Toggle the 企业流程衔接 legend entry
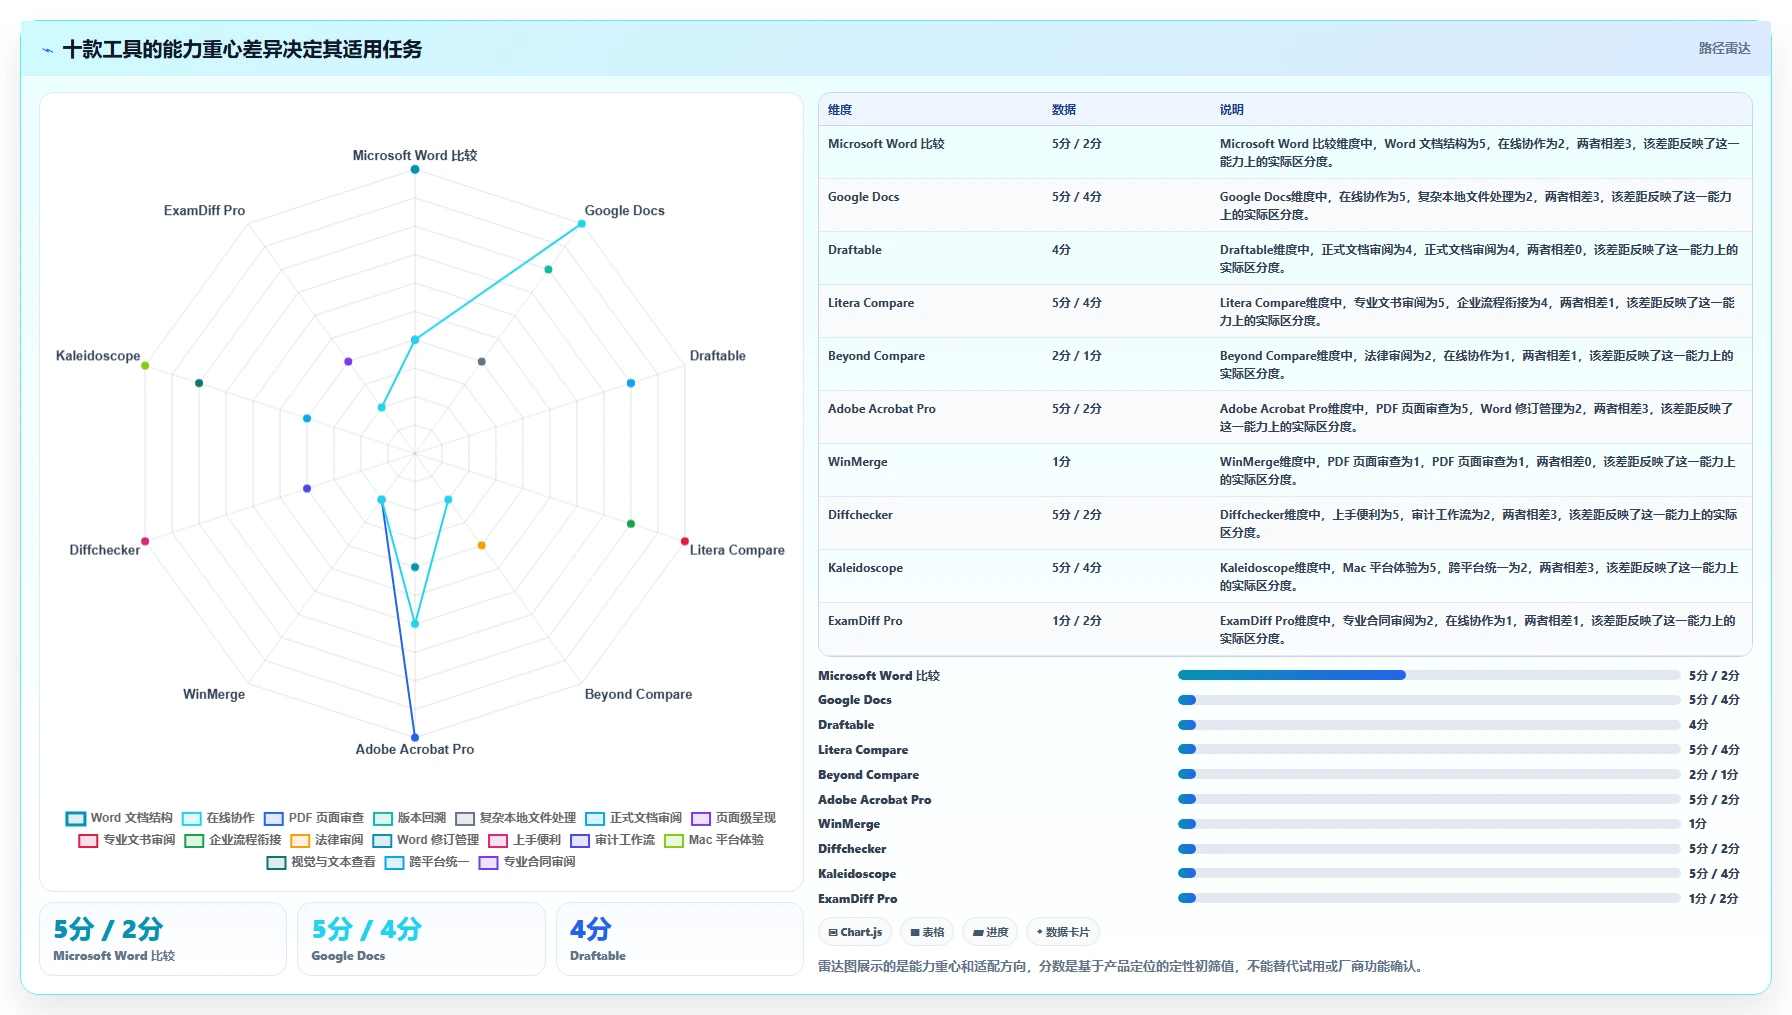This screenshot has height=1015, width=1792. click(x=233, y=840)
